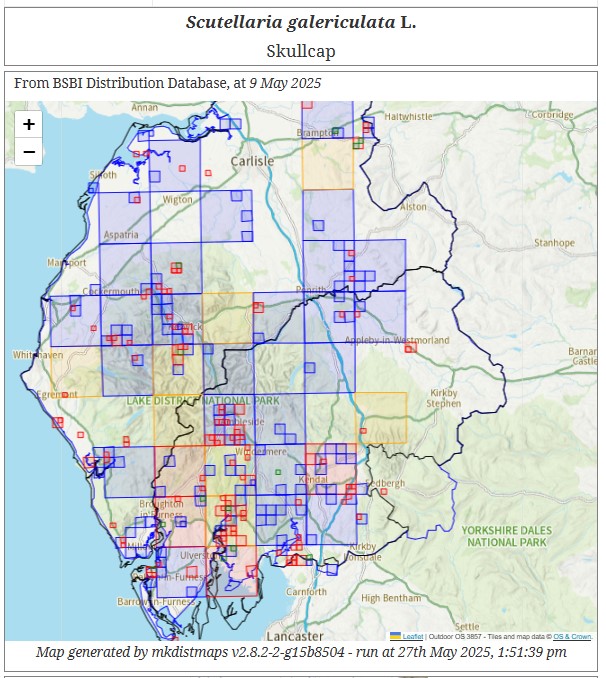Open the Leaflet attribution link
Viewport: 606px width, 678px height.
point(412,636)
